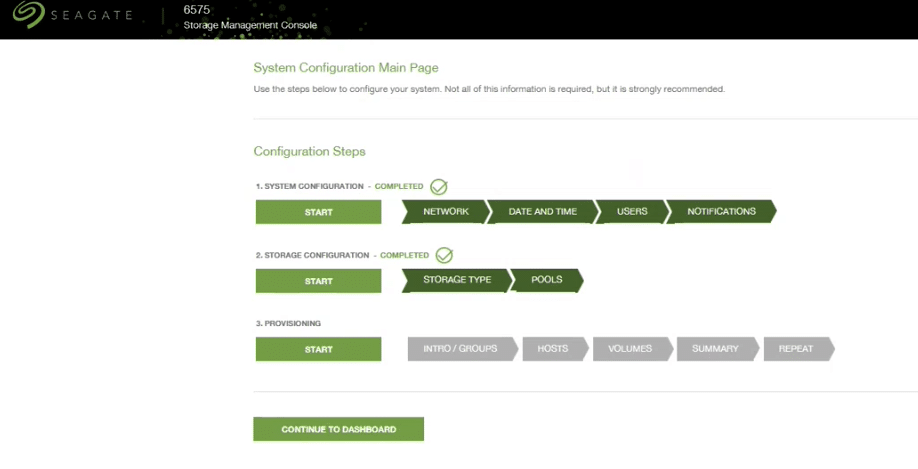Image resolution: width=918 pixels, height=469 pixels.
Task: Click COMPLETED status beside System Configuration
Action: click(x=399, y=186)
